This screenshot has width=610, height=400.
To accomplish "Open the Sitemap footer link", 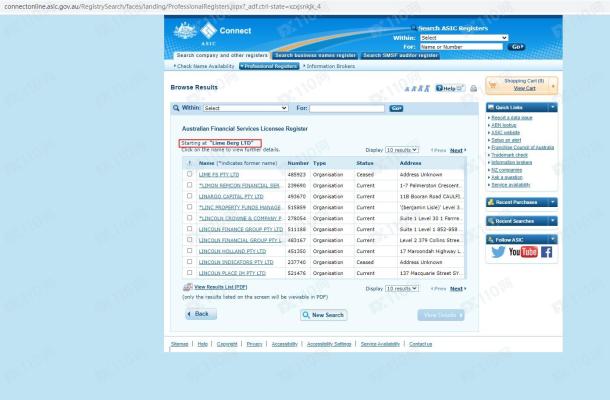I will click(179, 344).
